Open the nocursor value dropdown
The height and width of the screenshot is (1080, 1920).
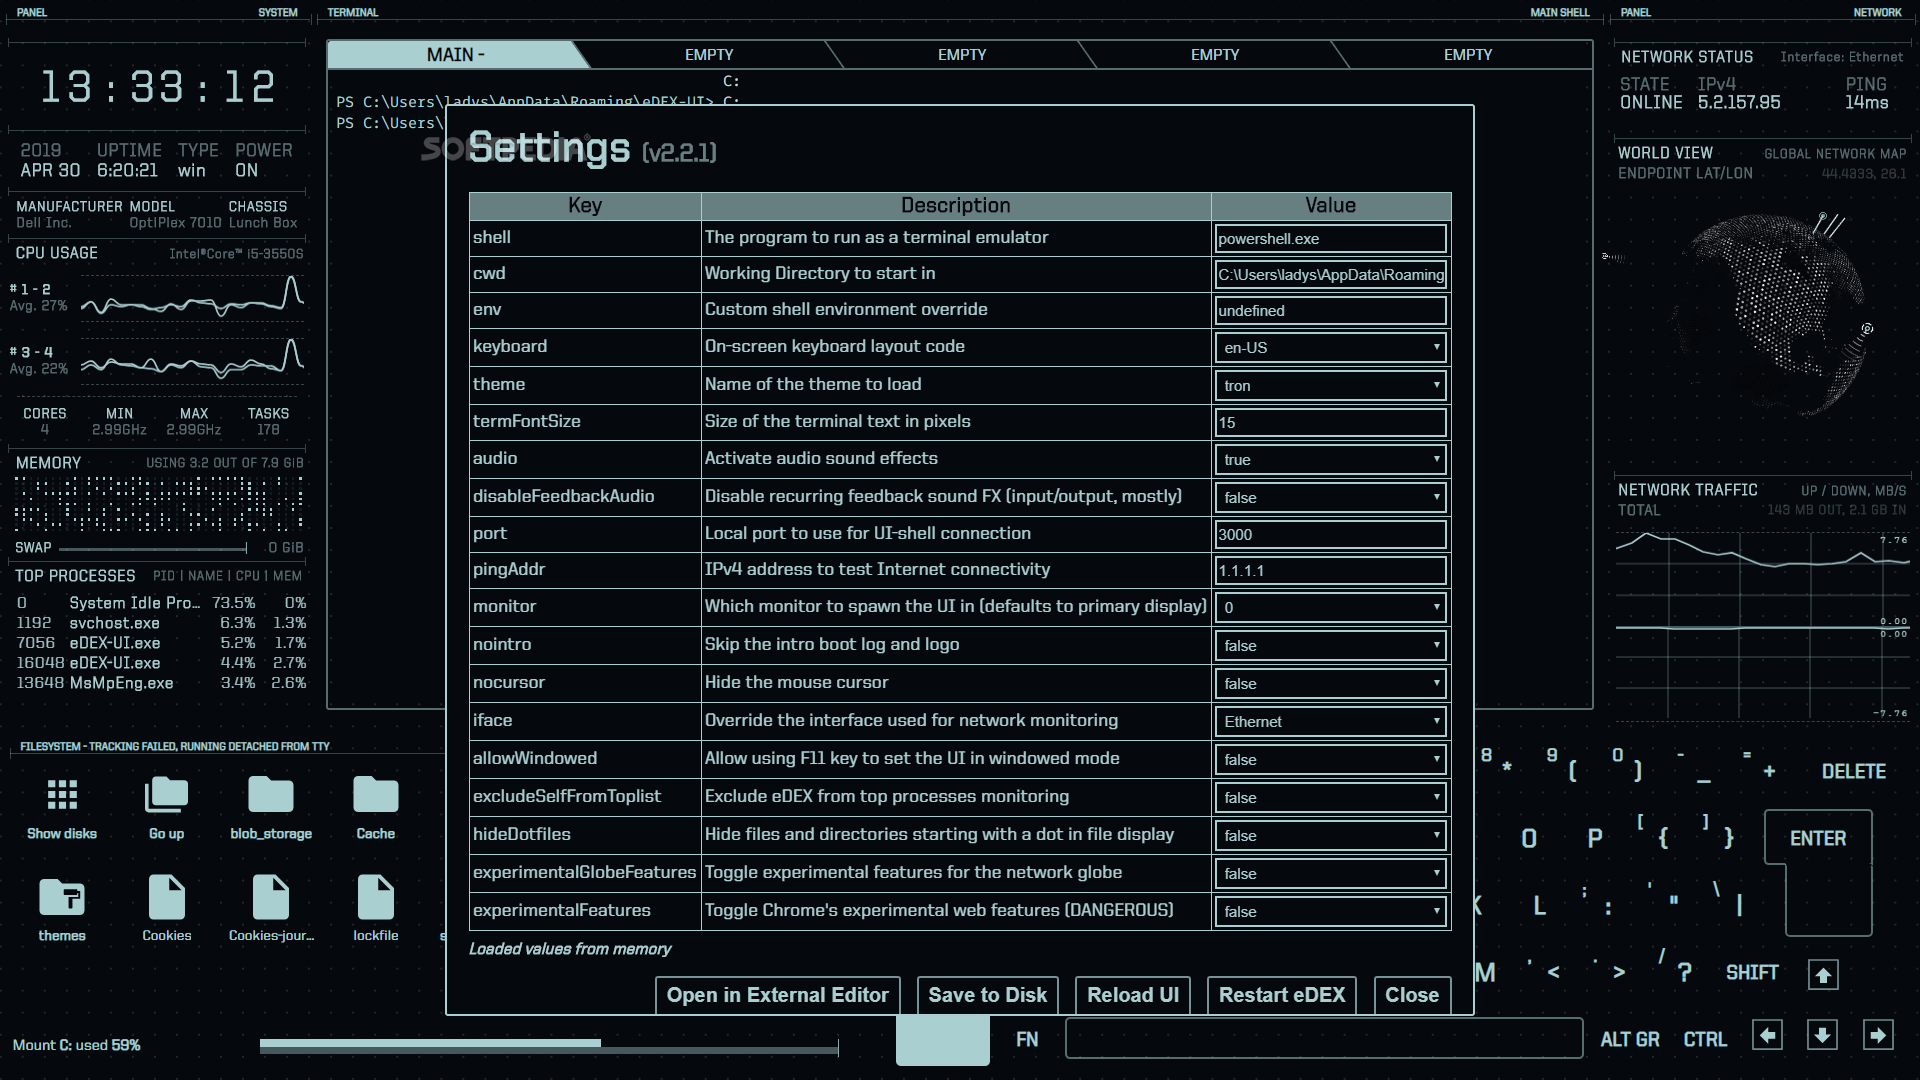click(1331, 684)
